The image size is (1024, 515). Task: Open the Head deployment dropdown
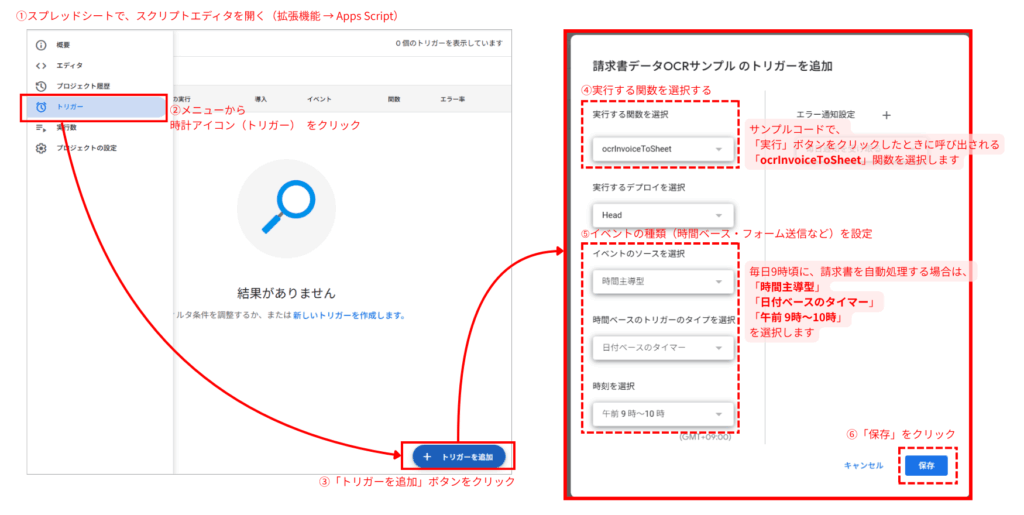click(662, 215)
